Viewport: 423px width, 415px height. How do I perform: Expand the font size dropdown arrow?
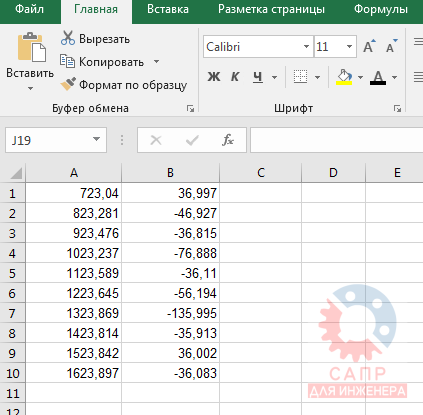pyautogui.click(x=349, y=47)
